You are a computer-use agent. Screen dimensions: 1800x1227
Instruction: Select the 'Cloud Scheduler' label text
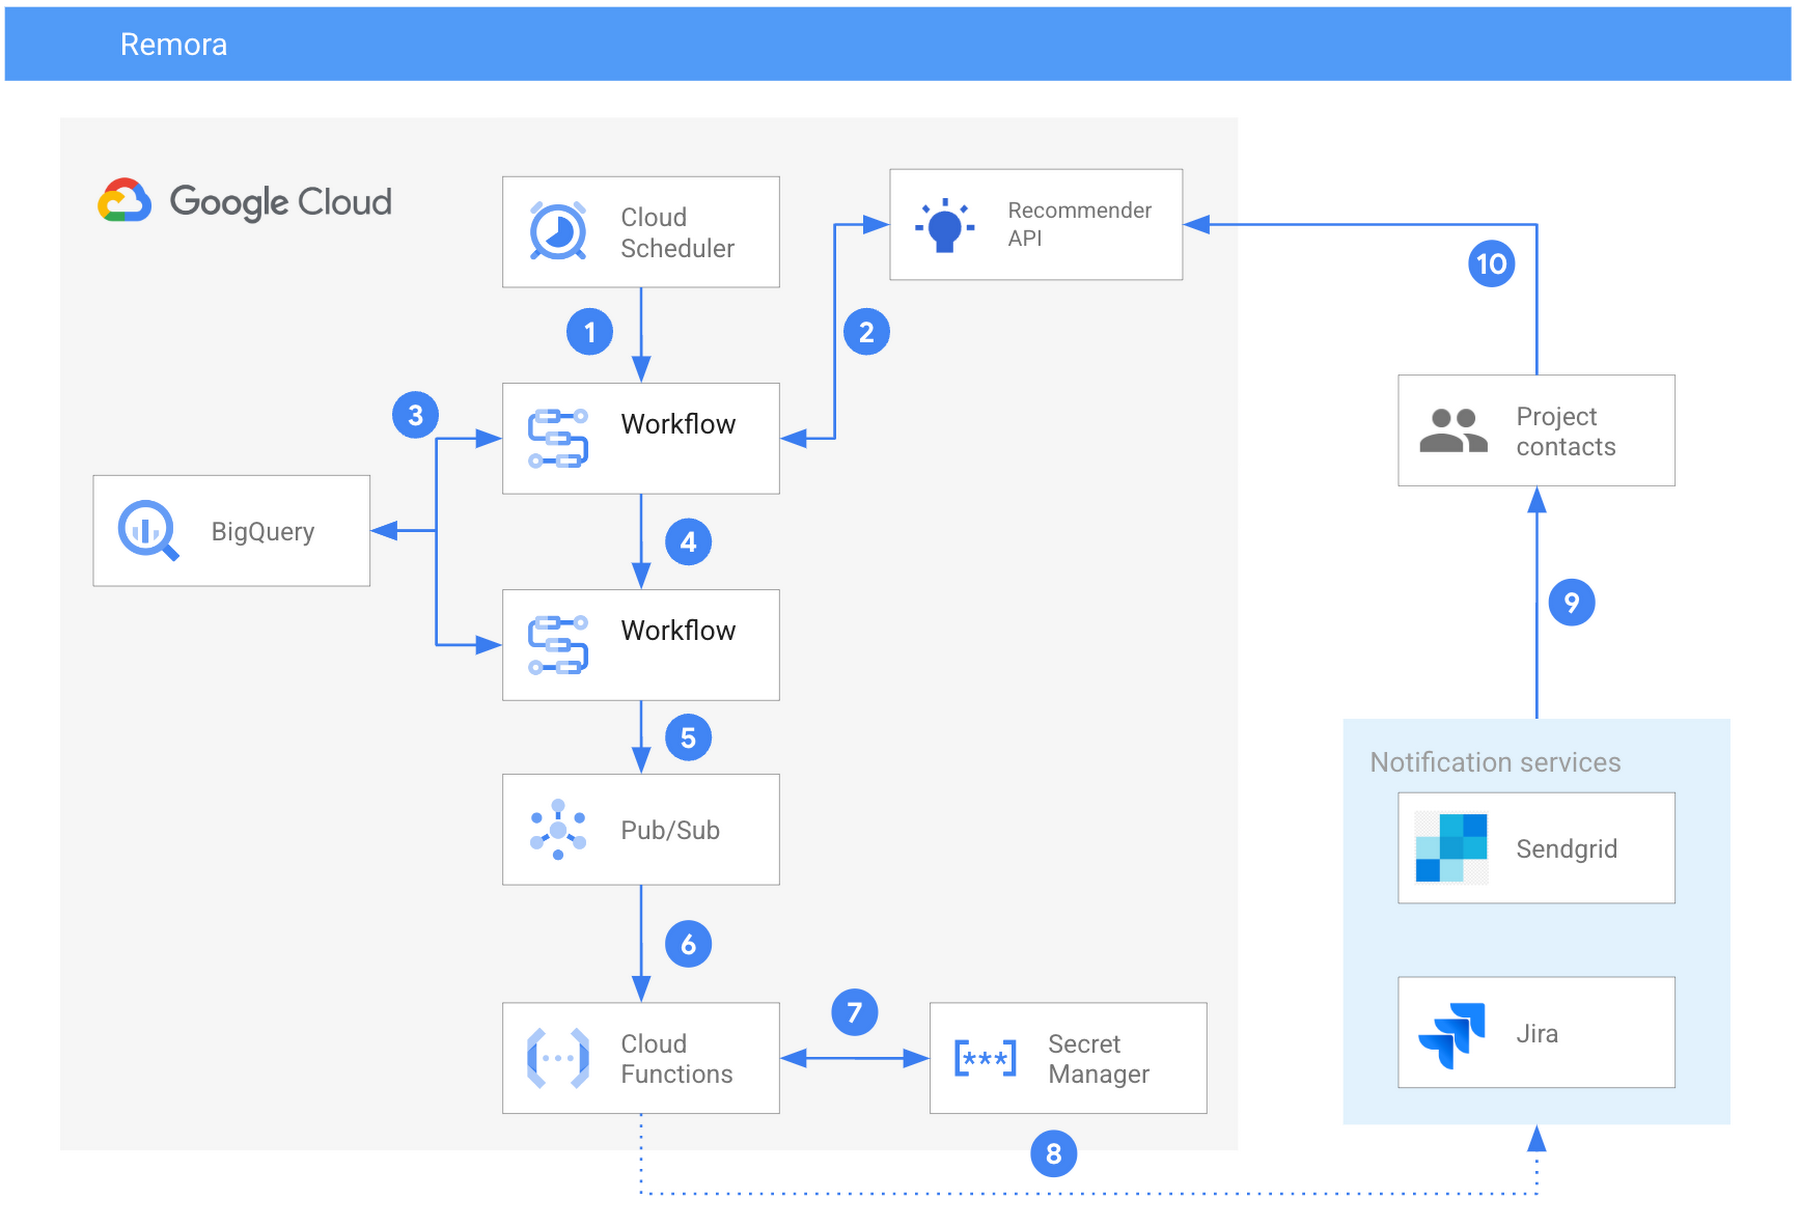pyautogui.click(x=677, y=232)
